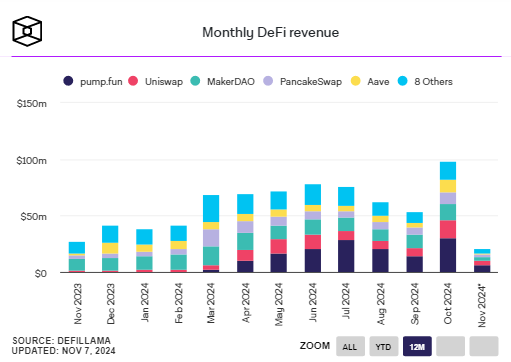The height and width of the screenshot is (362, 511).
Task: Select the 12M zoom button
Action: (x=417, y=346)
